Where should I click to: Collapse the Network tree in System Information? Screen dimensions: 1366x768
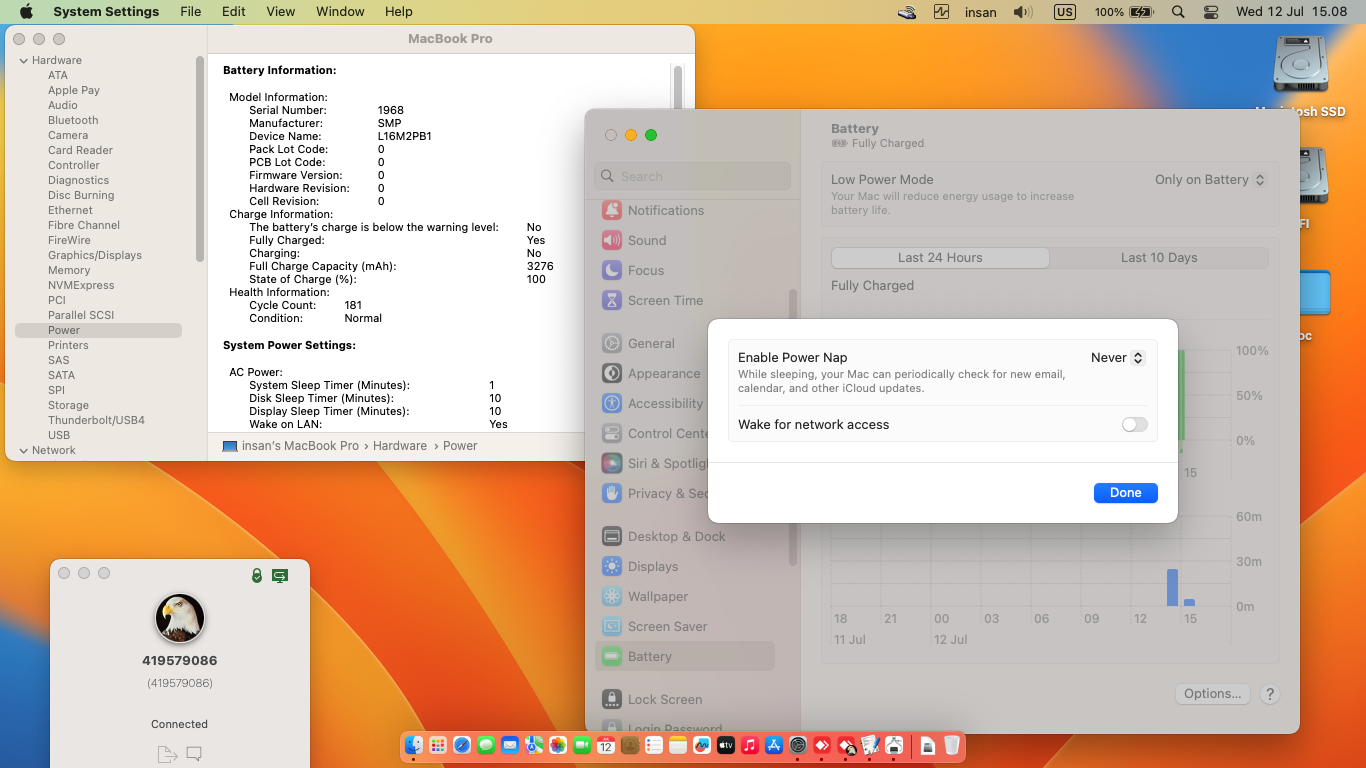[24, 451]
